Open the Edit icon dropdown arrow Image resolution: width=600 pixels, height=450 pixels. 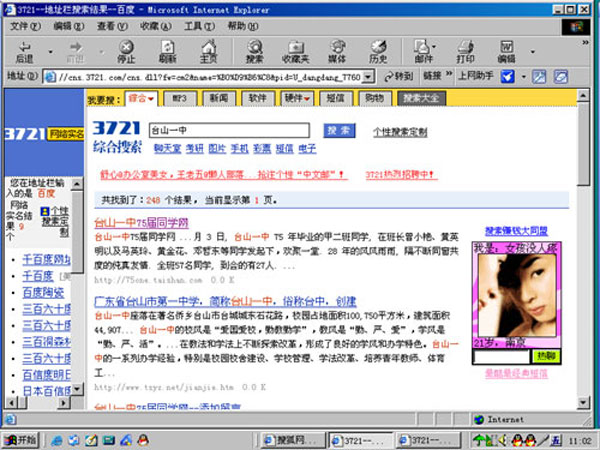[532, 52]
